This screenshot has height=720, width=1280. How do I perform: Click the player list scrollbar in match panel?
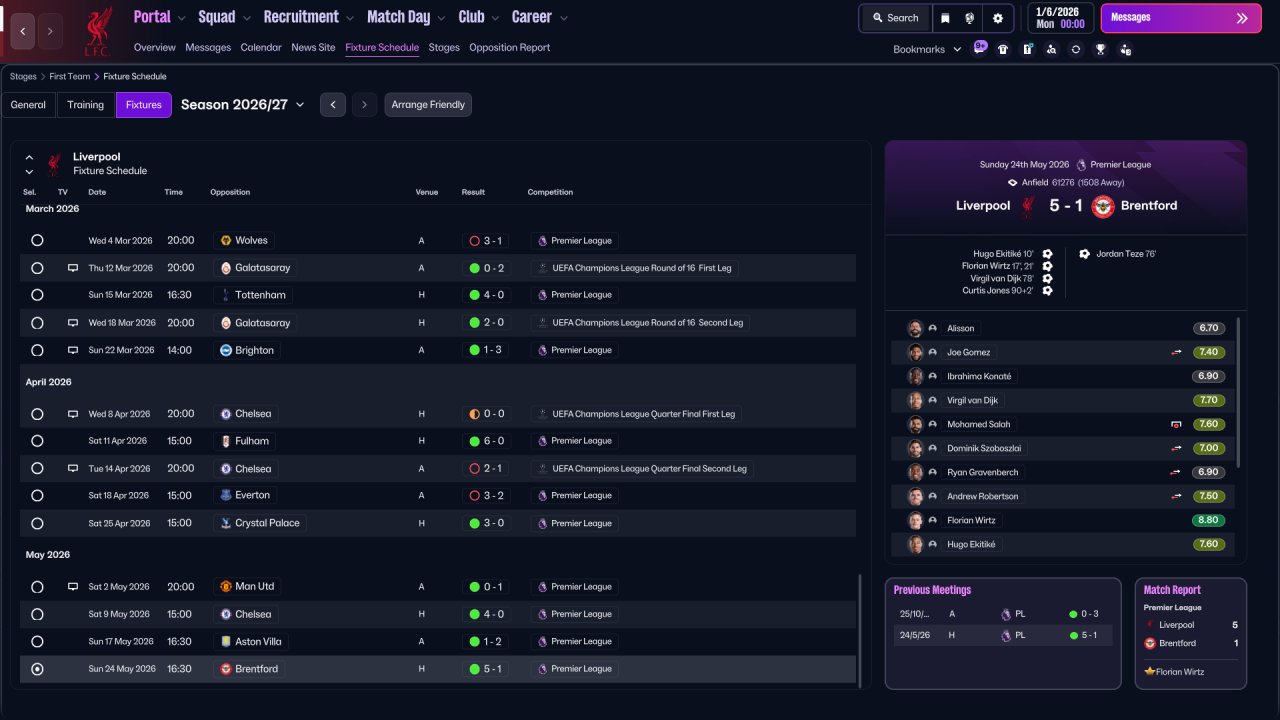1239,392
